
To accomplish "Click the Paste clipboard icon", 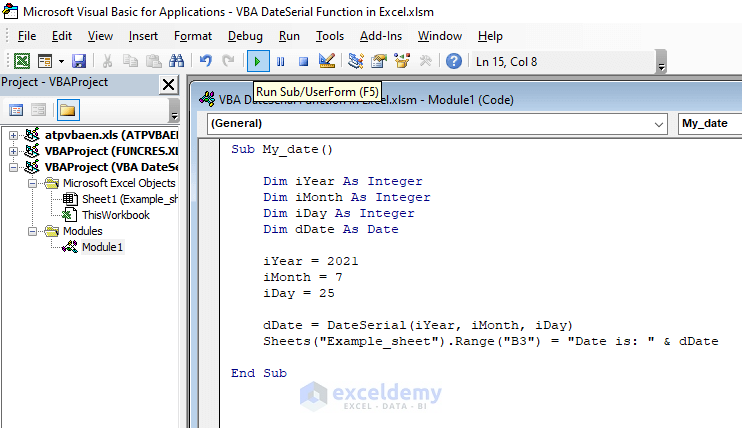I will point(153,61).
